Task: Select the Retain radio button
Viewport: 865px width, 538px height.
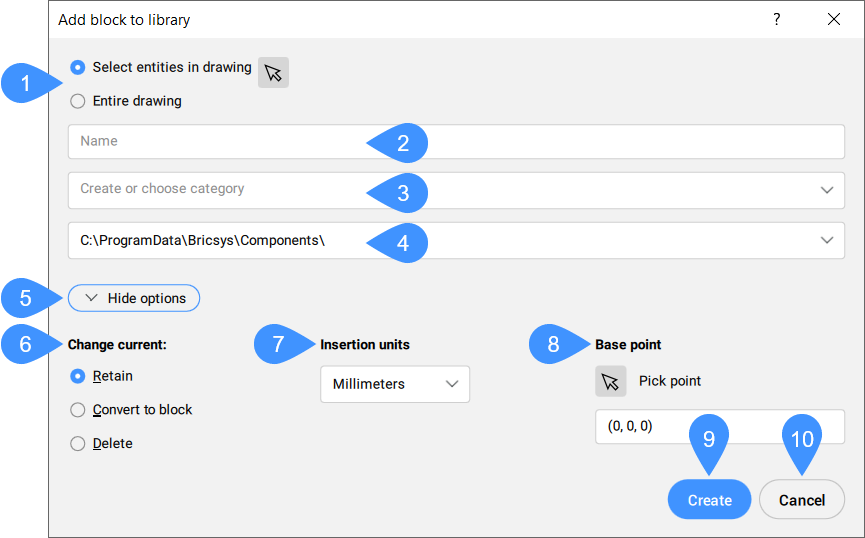Action: (78, 377)
